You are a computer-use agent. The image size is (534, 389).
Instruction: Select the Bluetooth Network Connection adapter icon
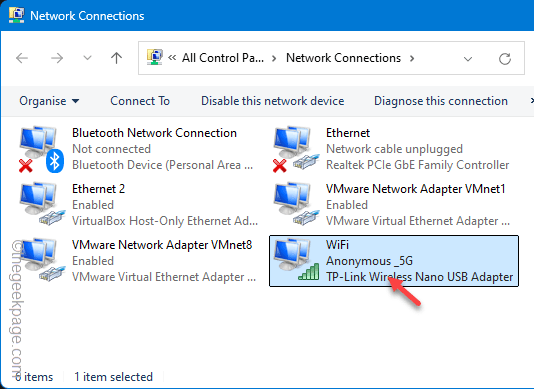click(41, 149)
